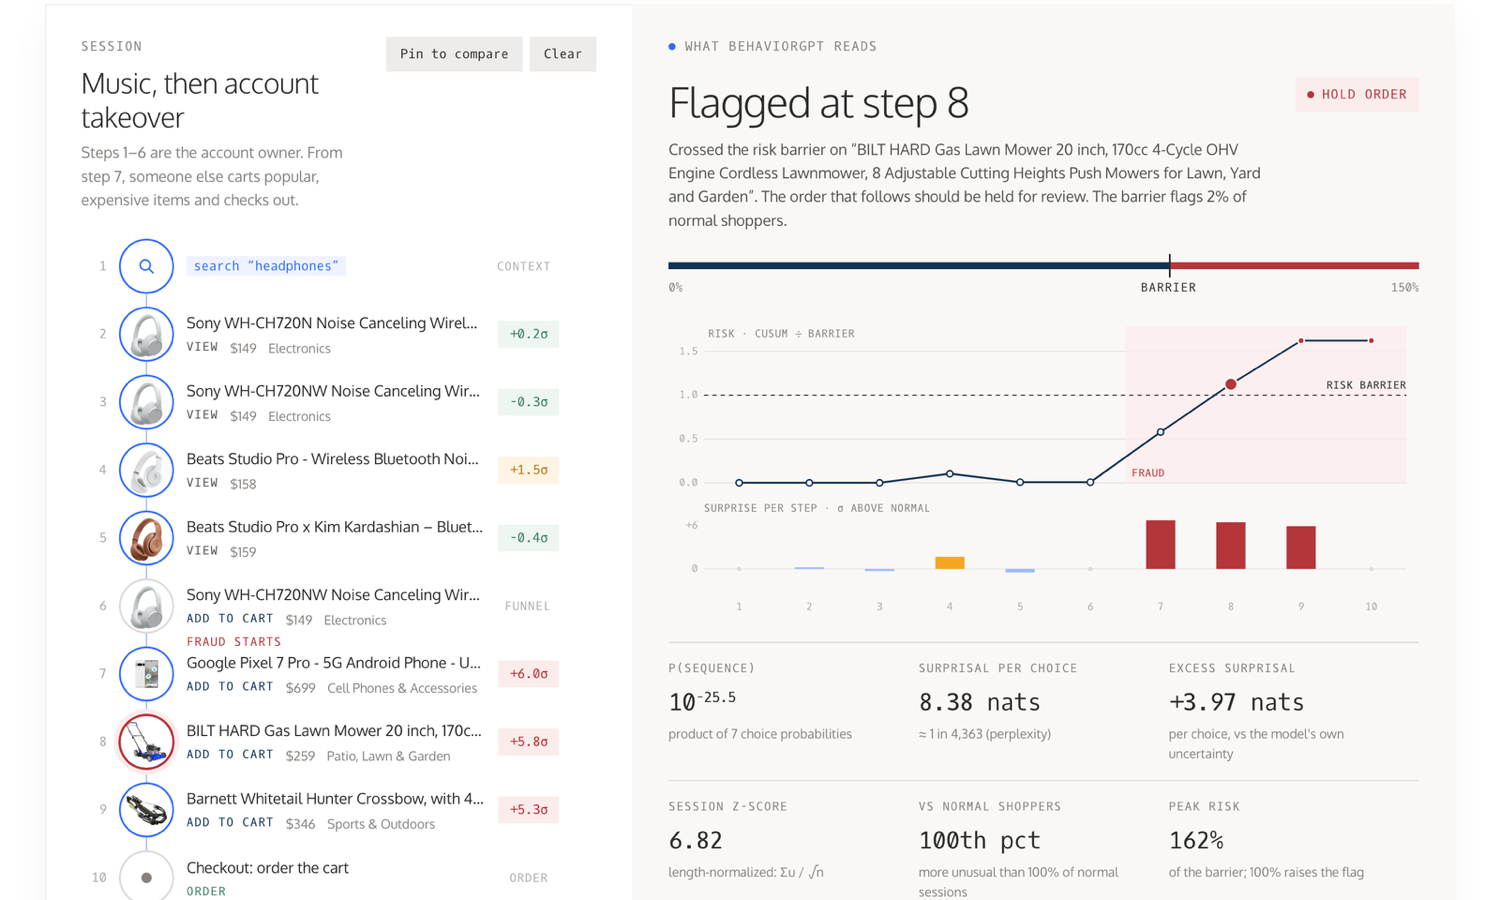Click the +0.2σ badge
The image size is (1500, 900).
pyautogui.click(x=528, y=334)
